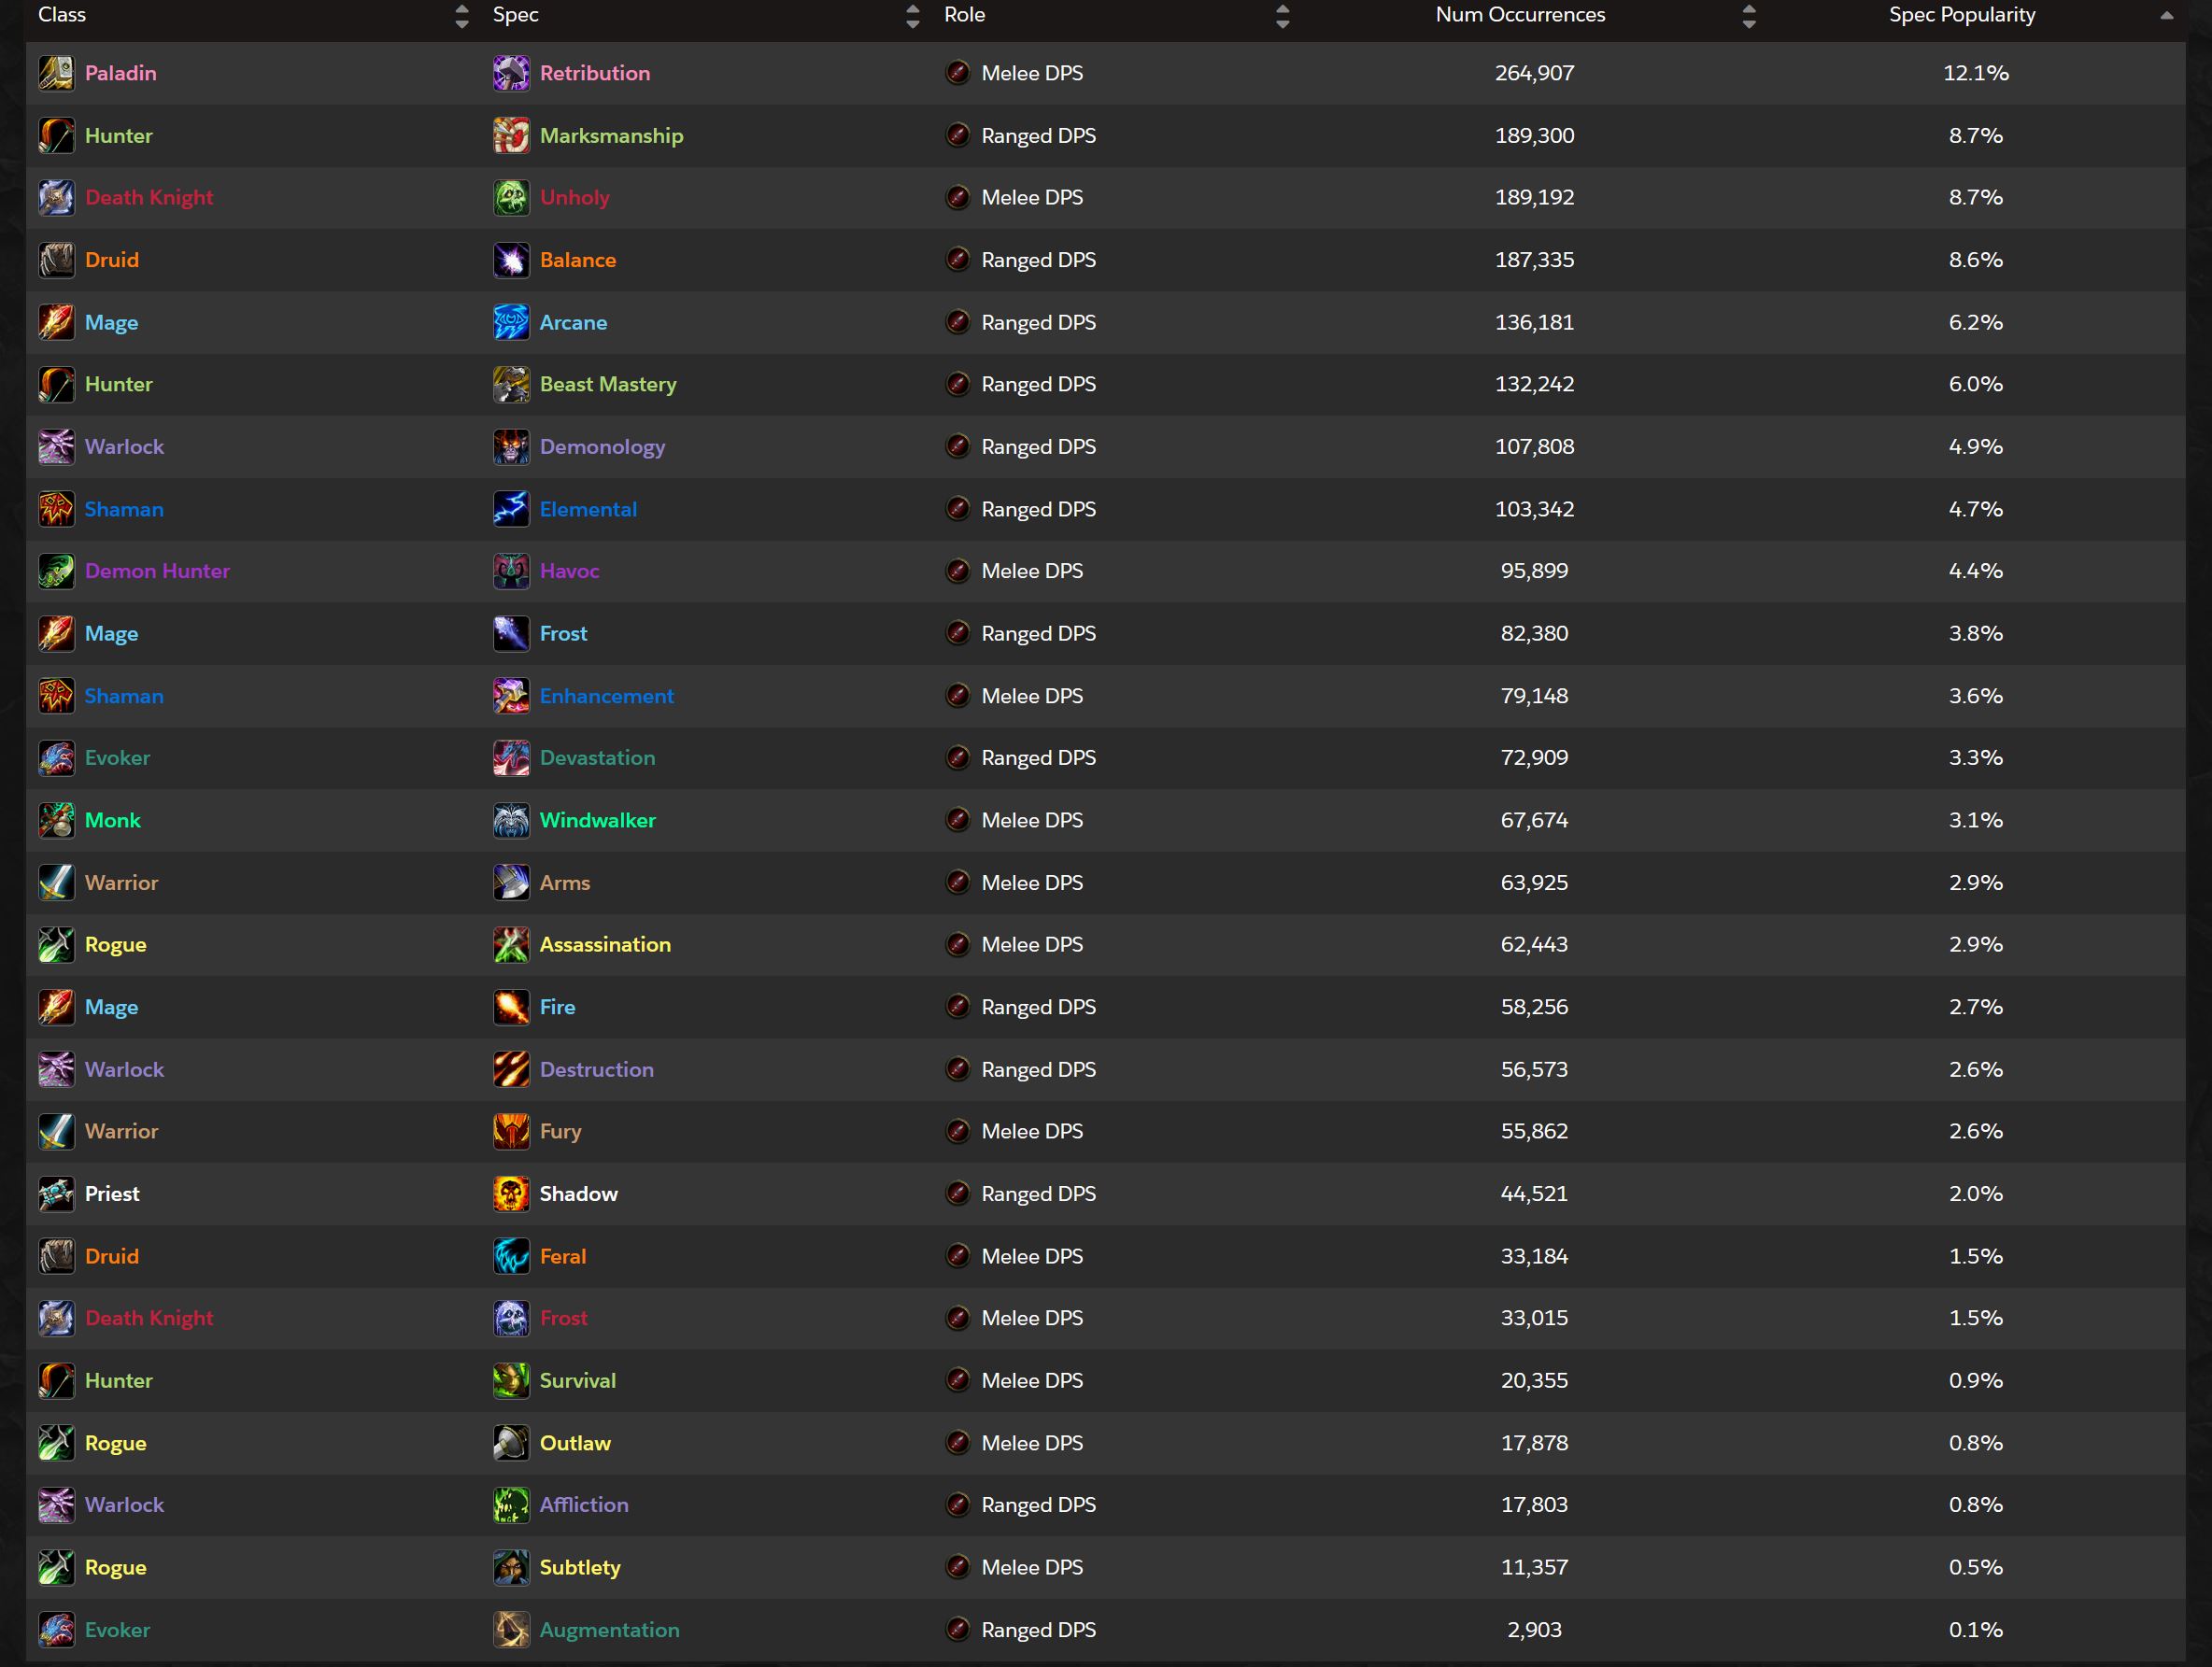
Task: Open the Priest class link
Action: click(112, 1194)
